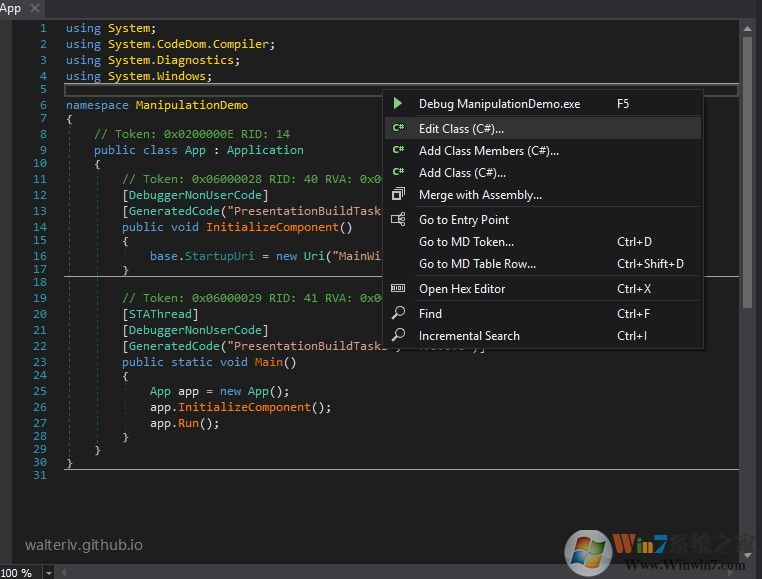Select Go to MD Table Row option
This screenshot has width=762, height=579.
477,264
